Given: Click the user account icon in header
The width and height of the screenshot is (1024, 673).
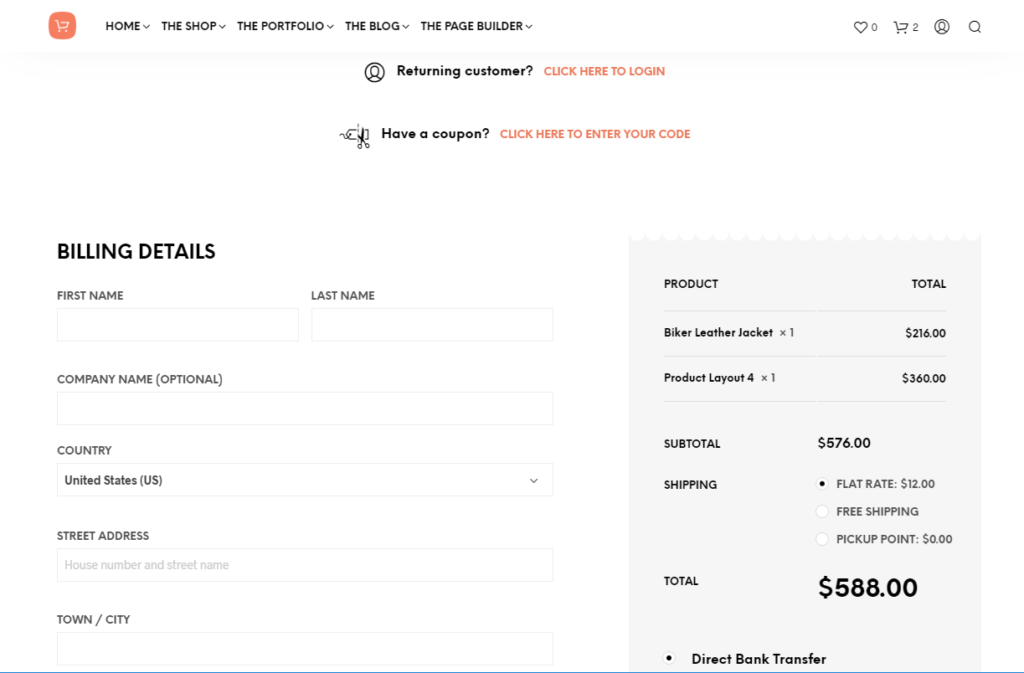Looking at the screenshot, I should (941, 27).
